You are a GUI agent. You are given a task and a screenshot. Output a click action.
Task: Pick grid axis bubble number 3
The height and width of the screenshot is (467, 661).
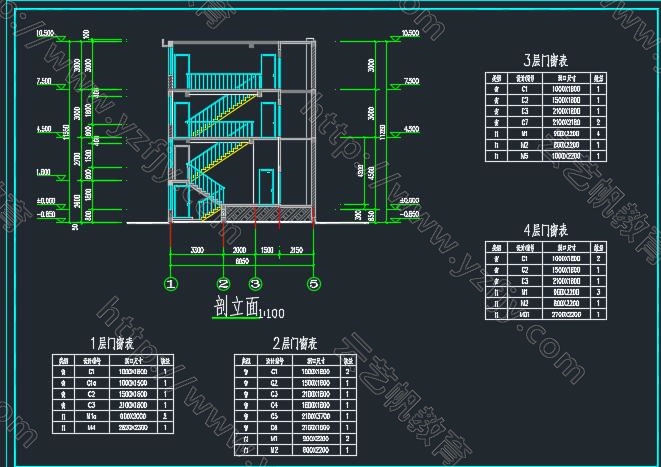pyautogui.click(x=255, y=284)
